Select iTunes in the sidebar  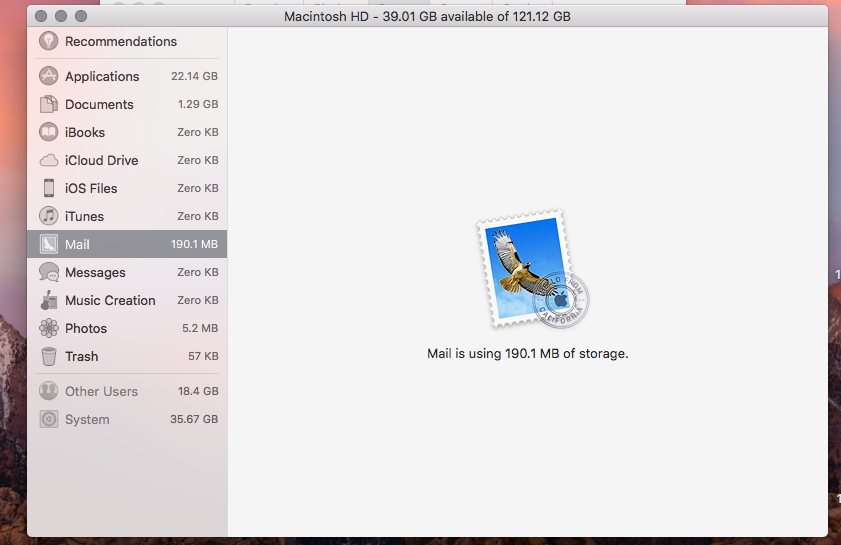tap(127, 216)
